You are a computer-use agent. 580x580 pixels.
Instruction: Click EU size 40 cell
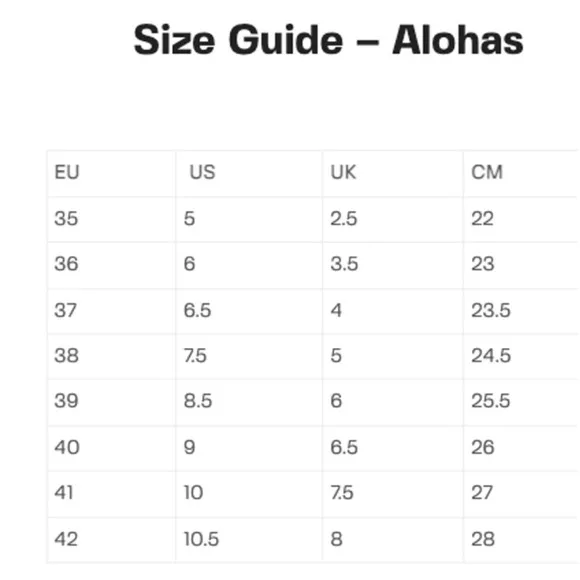coord(112,448)
